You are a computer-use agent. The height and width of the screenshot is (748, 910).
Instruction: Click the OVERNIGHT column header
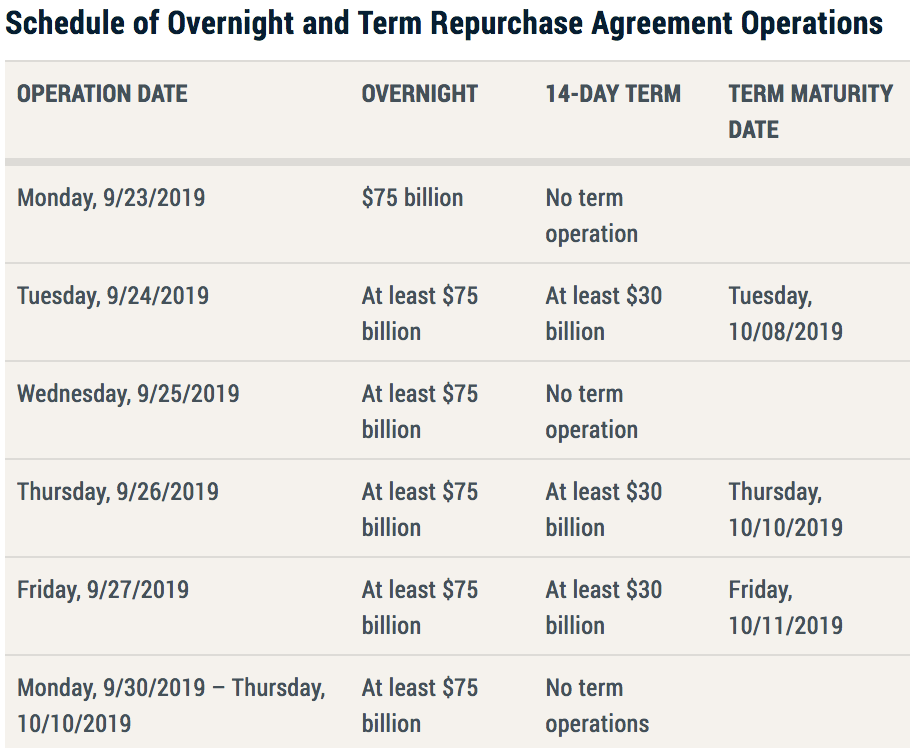click(x=420, y=94)
